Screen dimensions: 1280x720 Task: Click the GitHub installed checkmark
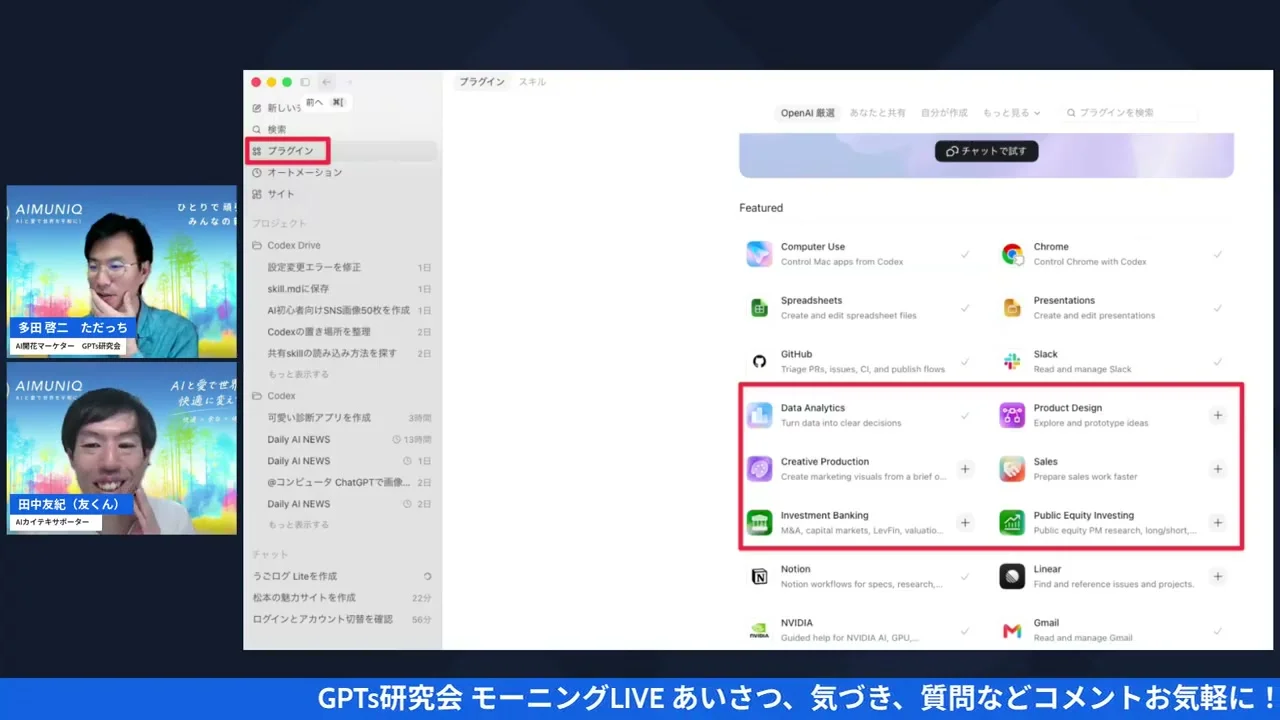pos(965,361)
